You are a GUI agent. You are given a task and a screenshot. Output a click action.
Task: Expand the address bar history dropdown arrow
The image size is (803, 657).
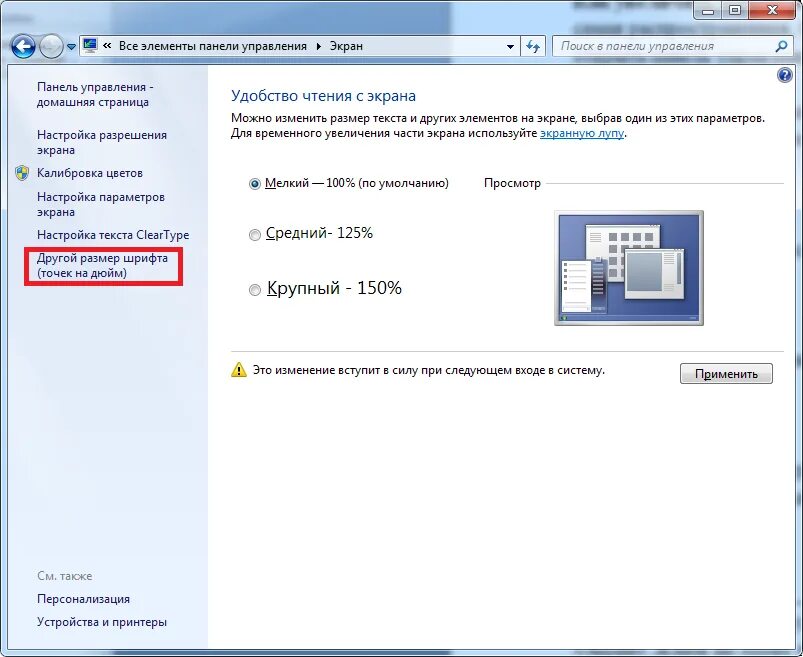tap(510, 47)
